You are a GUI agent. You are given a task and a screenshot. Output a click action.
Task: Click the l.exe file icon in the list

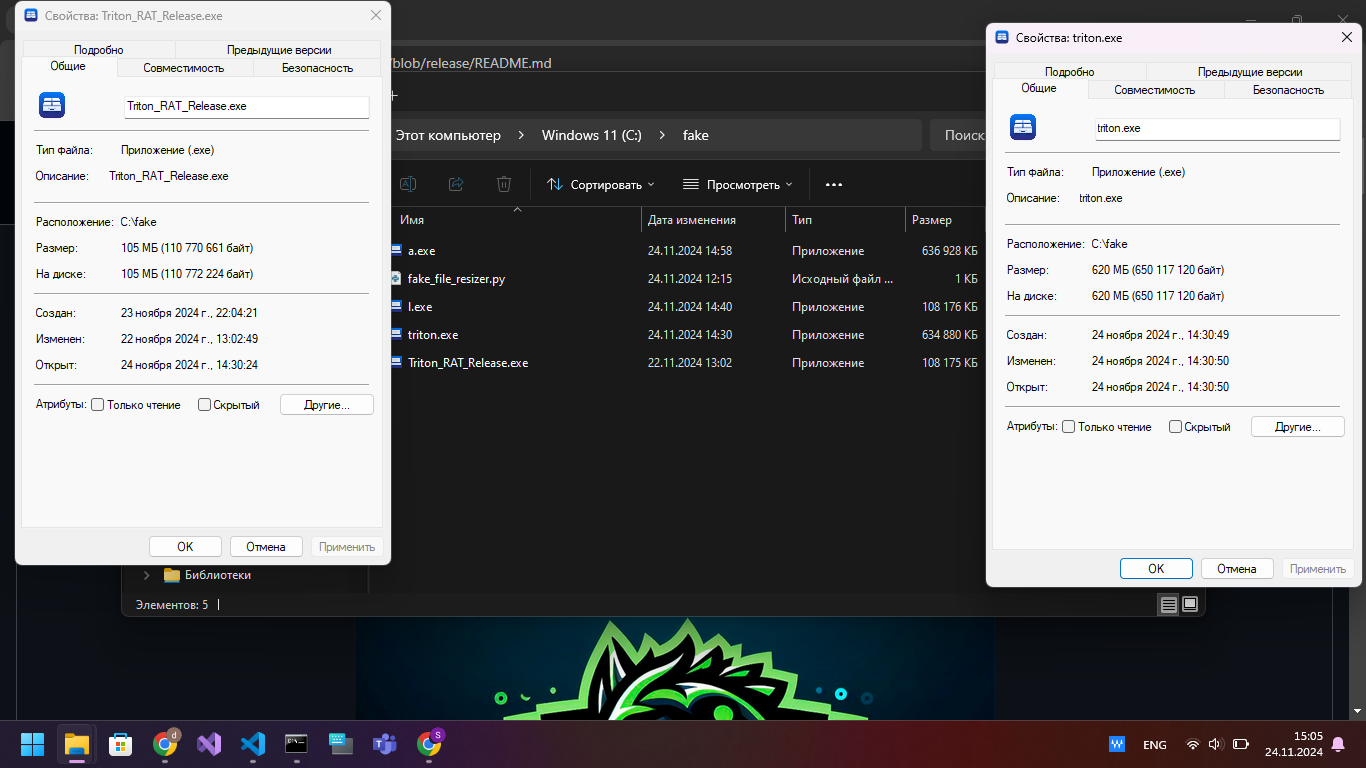(x=397, y=307)
